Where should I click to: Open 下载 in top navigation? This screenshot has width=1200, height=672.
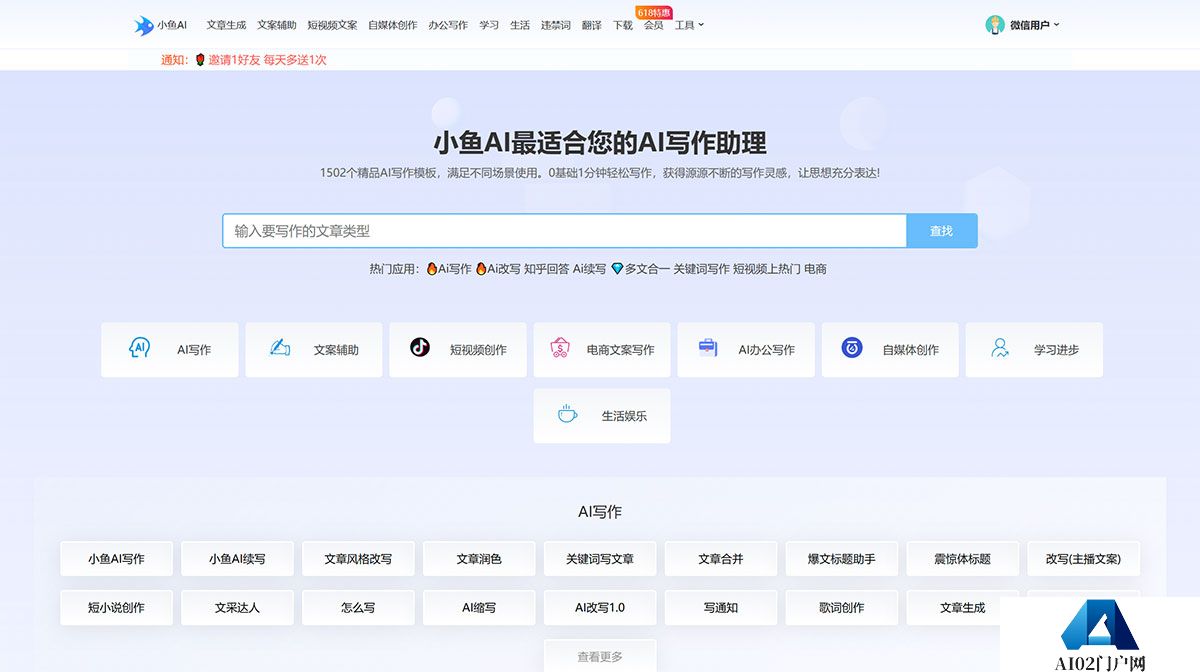[x=622, y=25]
